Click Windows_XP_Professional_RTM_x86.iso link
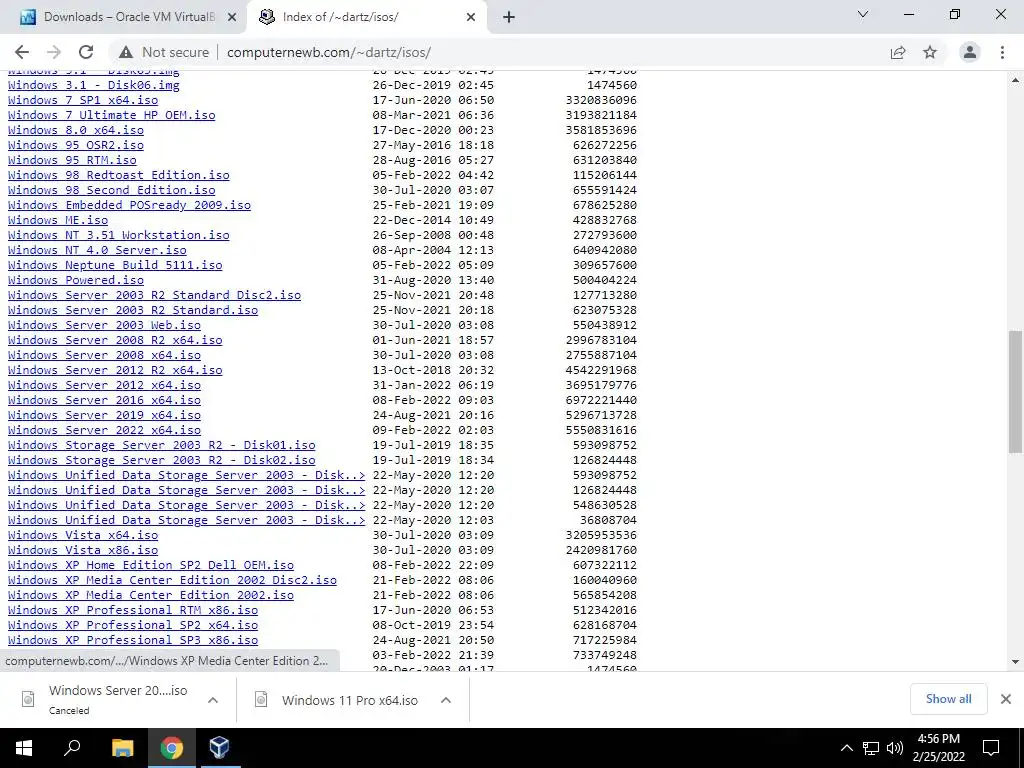 (x=133, y=611)
